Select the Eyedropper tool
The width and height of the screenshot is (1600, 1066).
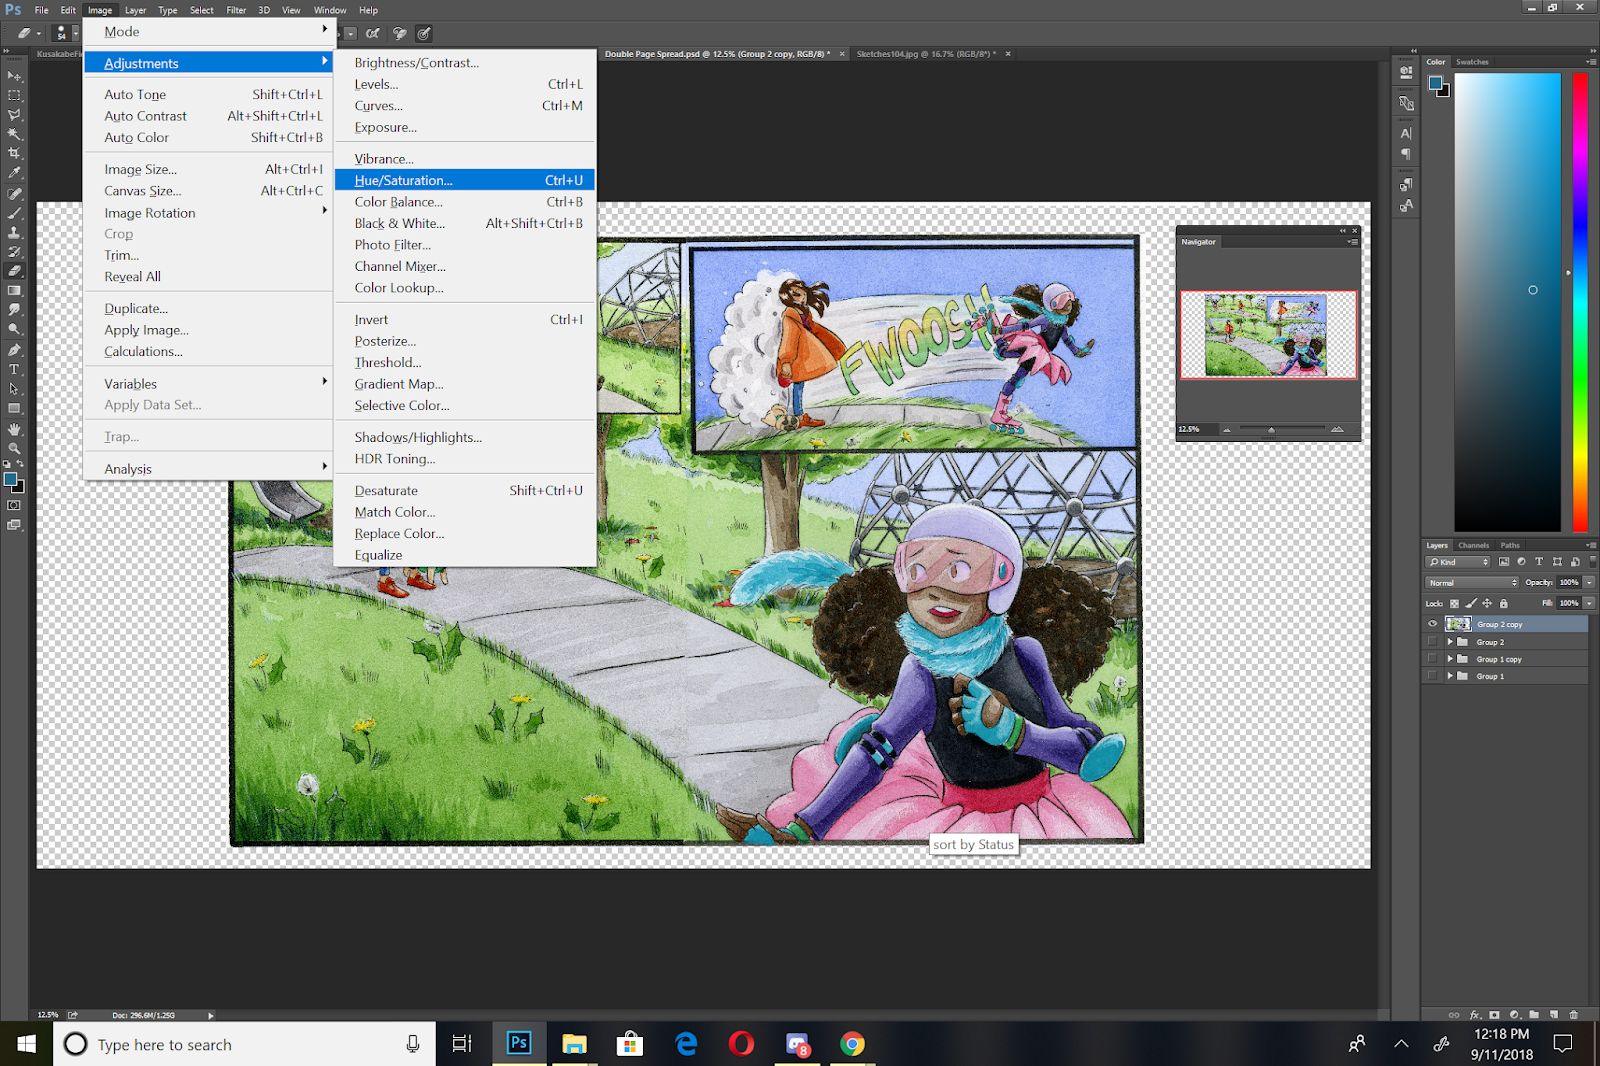[14, 173]
